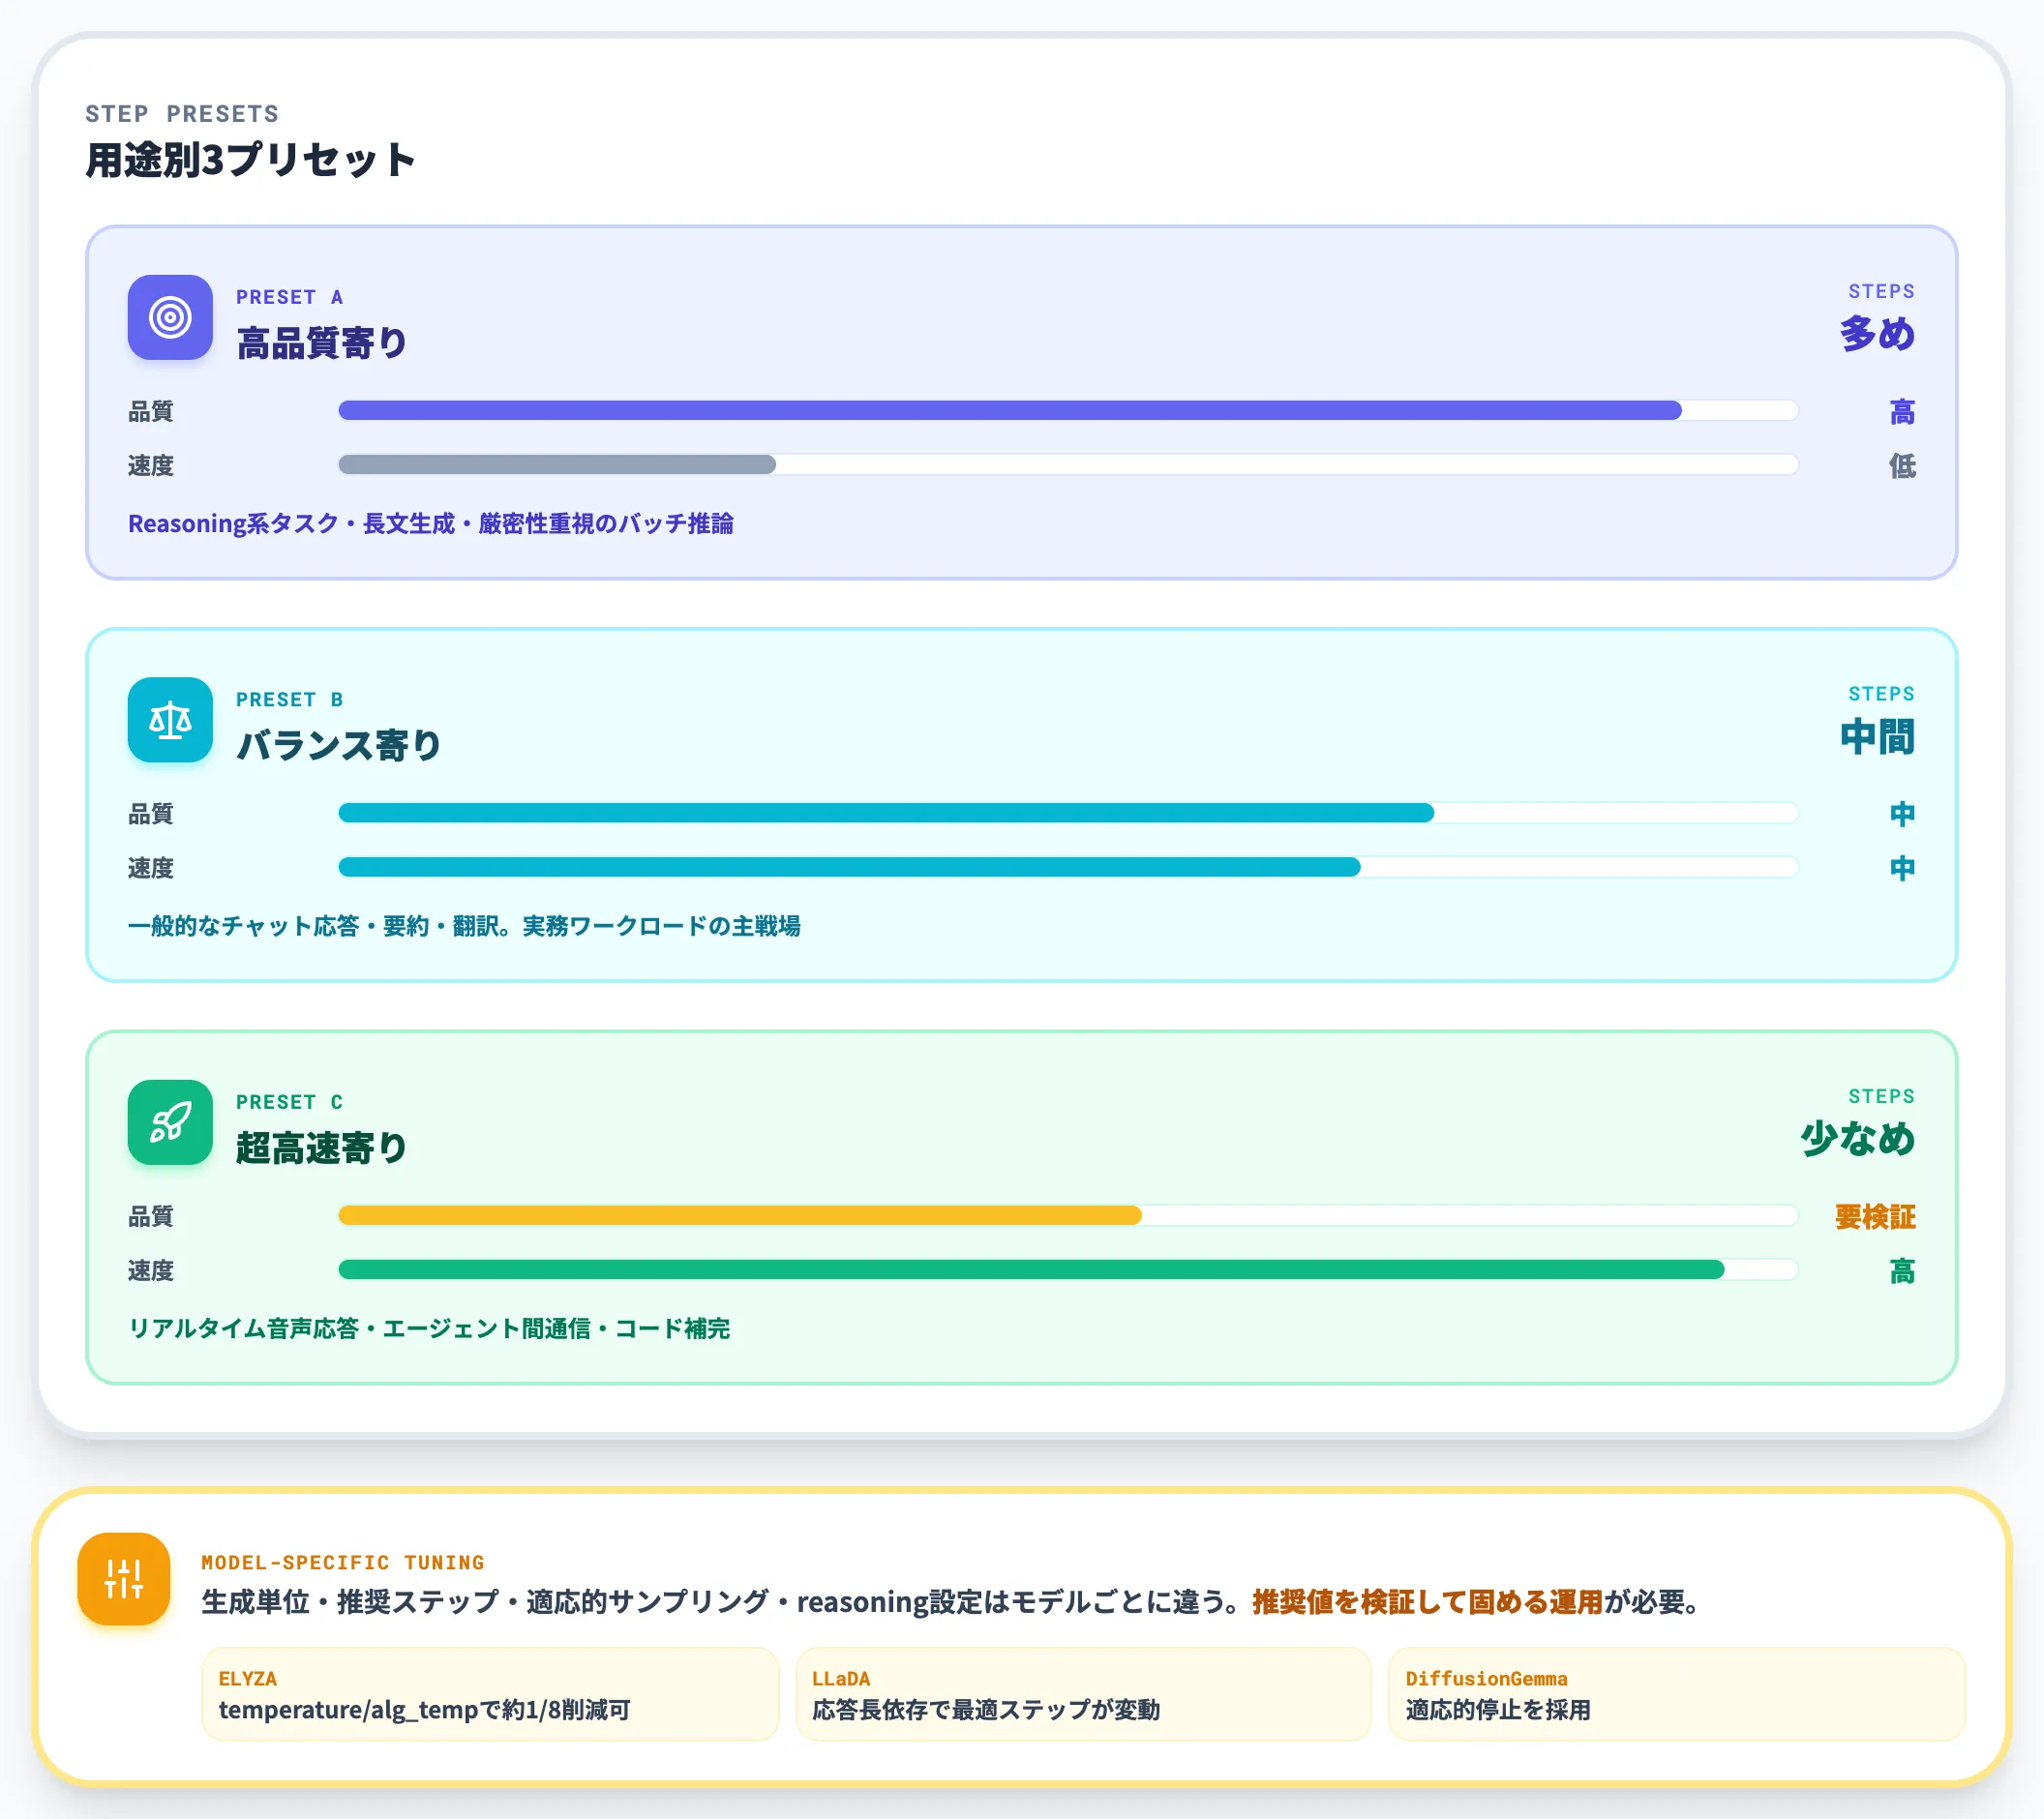Screen dimensions: 2044x1819
Task: Click the 多め steps value
Action: (1877, 333)
